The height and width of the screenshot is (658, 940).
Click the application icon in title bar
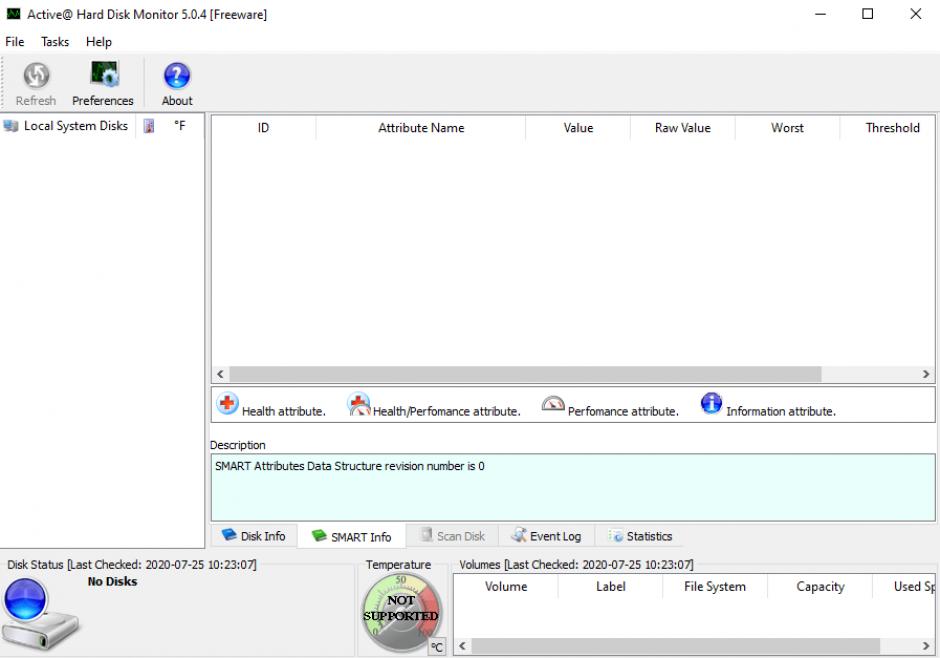pos(13,14)
